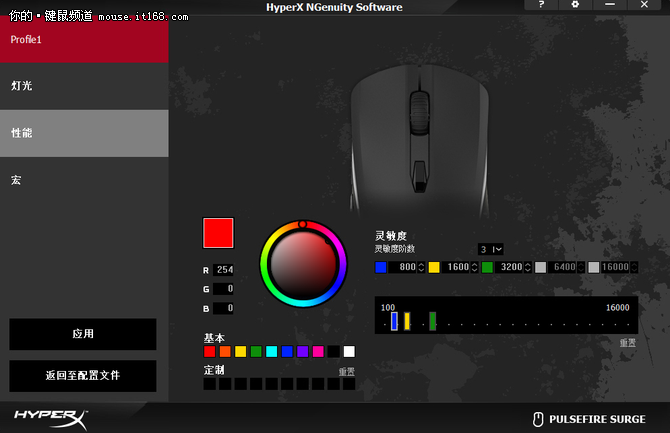Open the help question mark icon

coord(541,5)
